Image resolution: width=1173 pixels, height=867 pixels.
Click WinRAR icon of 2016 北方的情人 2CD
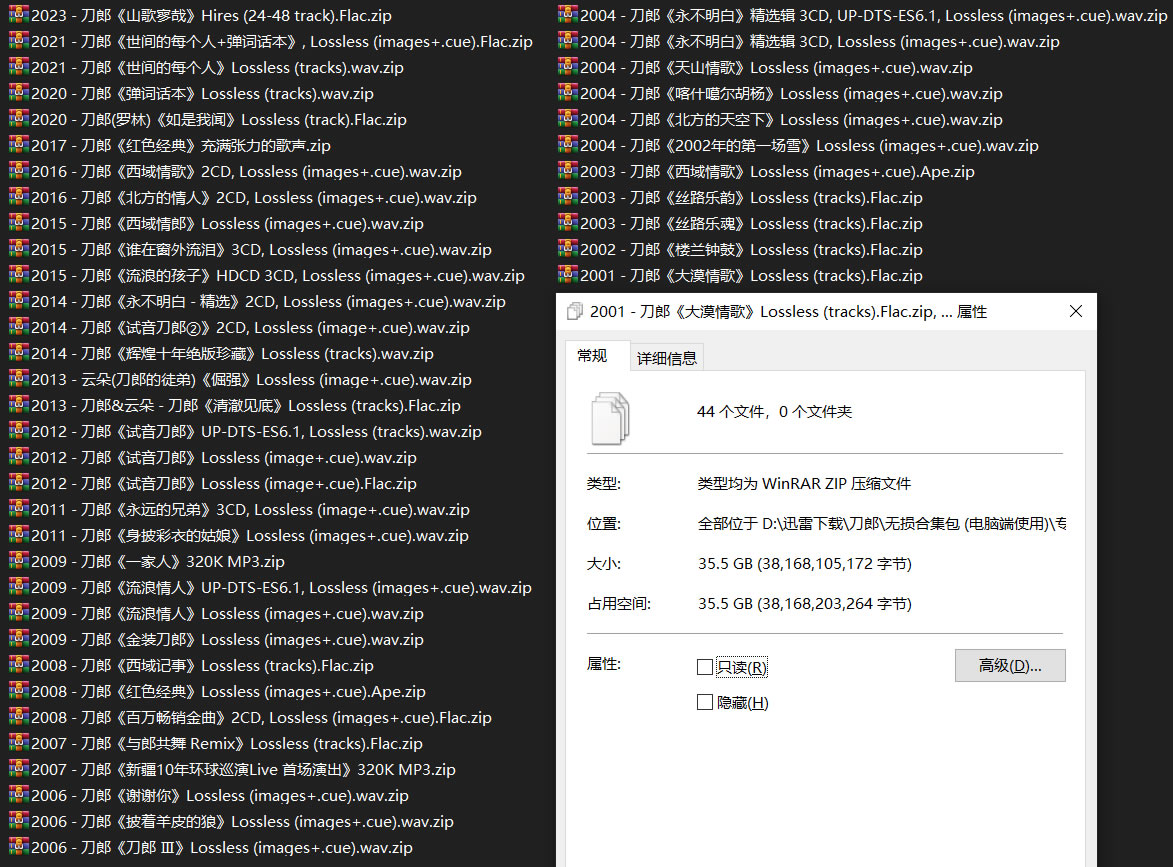pyautogui.click(x=19, y=197)
